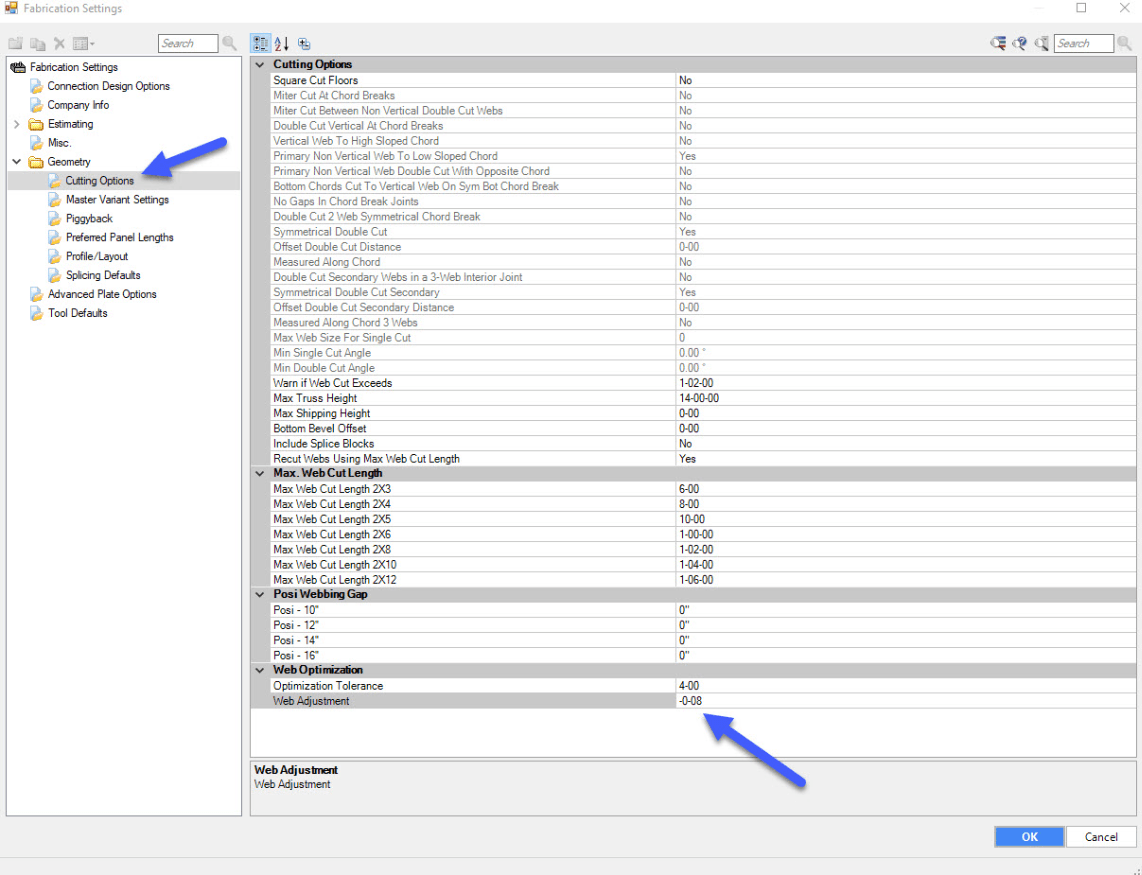Screen dimensions: 1142x875
Task: Click the new folder icon above the tree
Action: coord(16,44)
